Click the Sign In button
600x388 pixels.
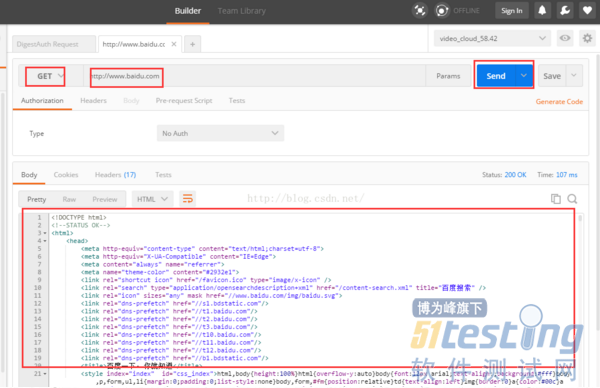[512, 10]
